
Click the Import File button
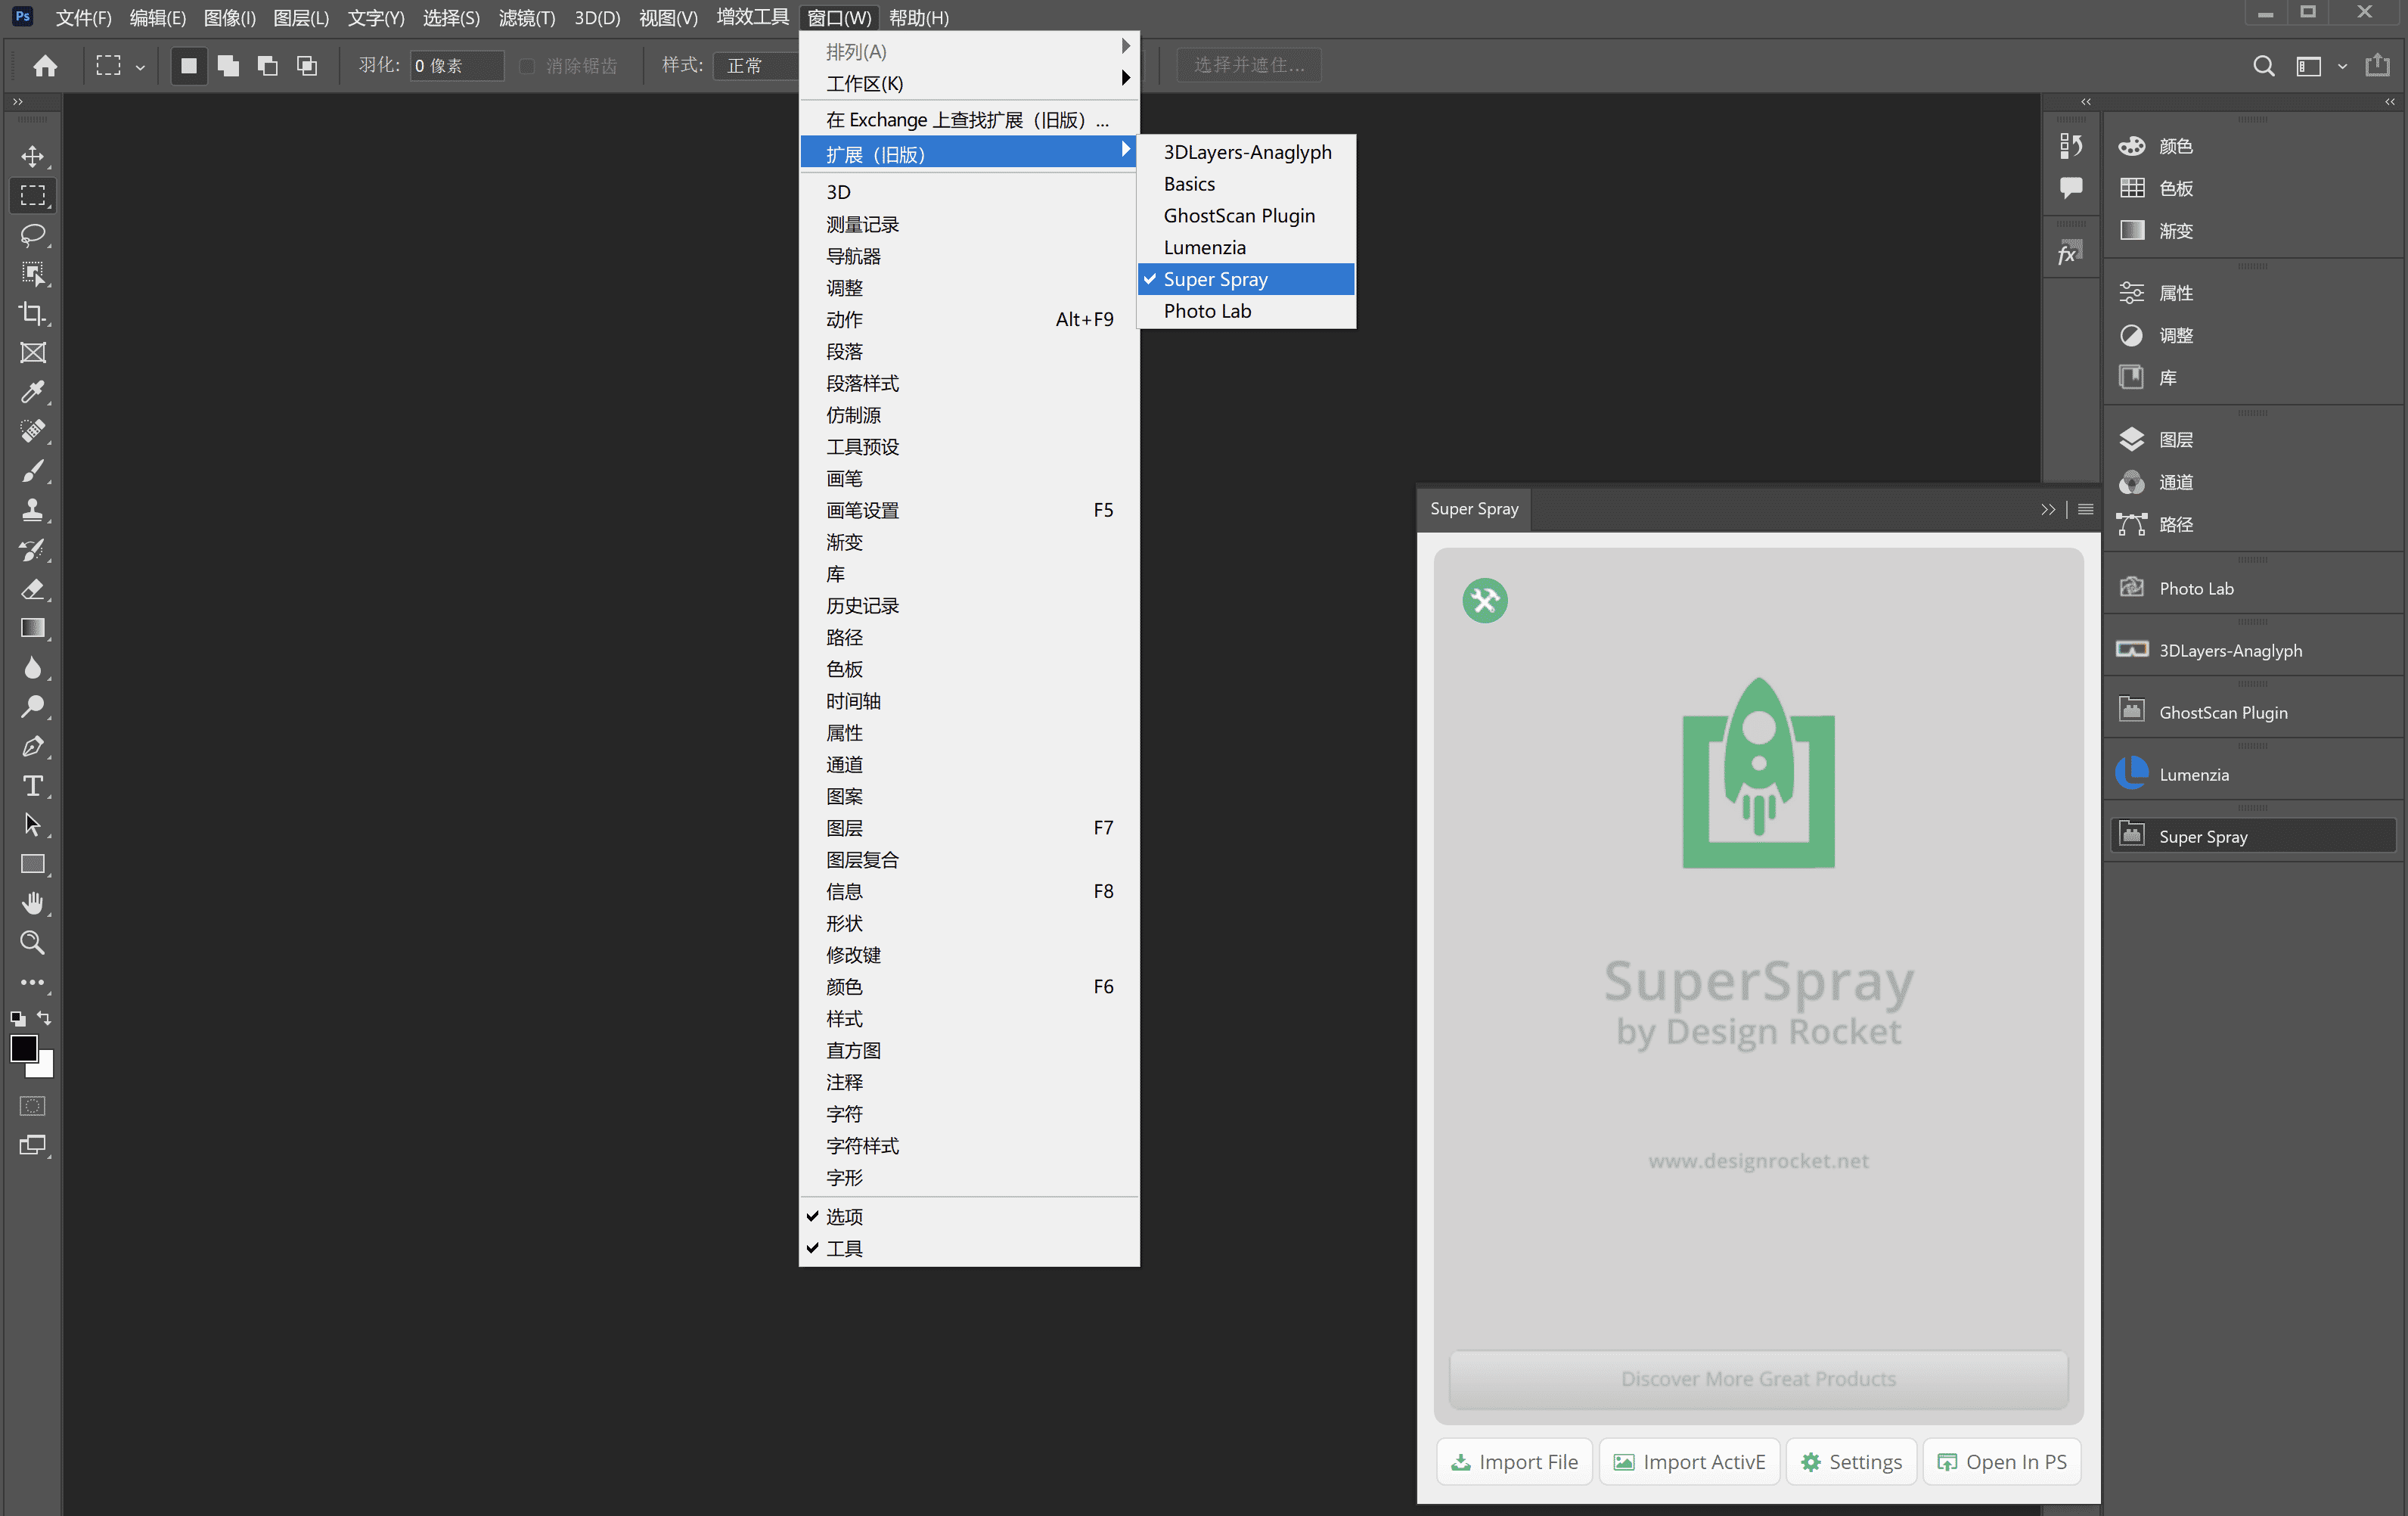1514,1462
